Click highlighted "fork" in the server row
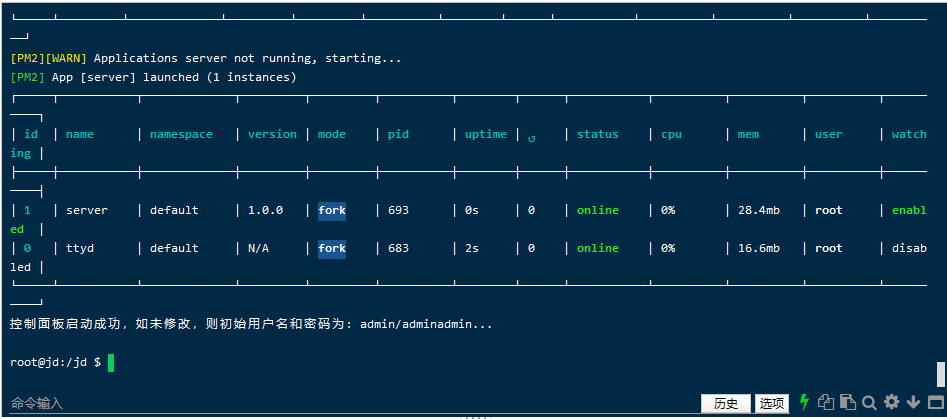This screenshot has width=947, height=419. [332, 210]
